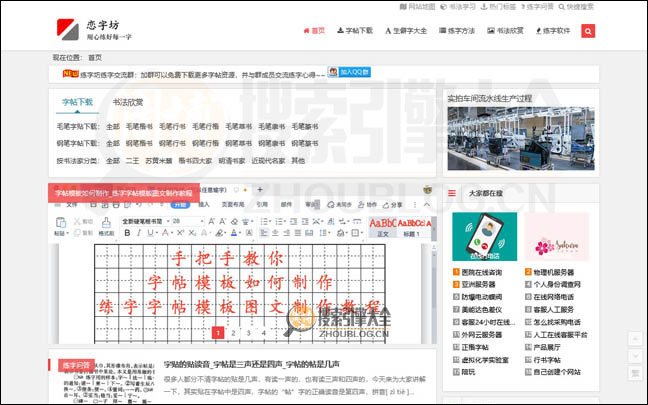Click 全部 in the 按书法家分类 row
This screenshot has width=648, height=405.
tap(113, 160)
